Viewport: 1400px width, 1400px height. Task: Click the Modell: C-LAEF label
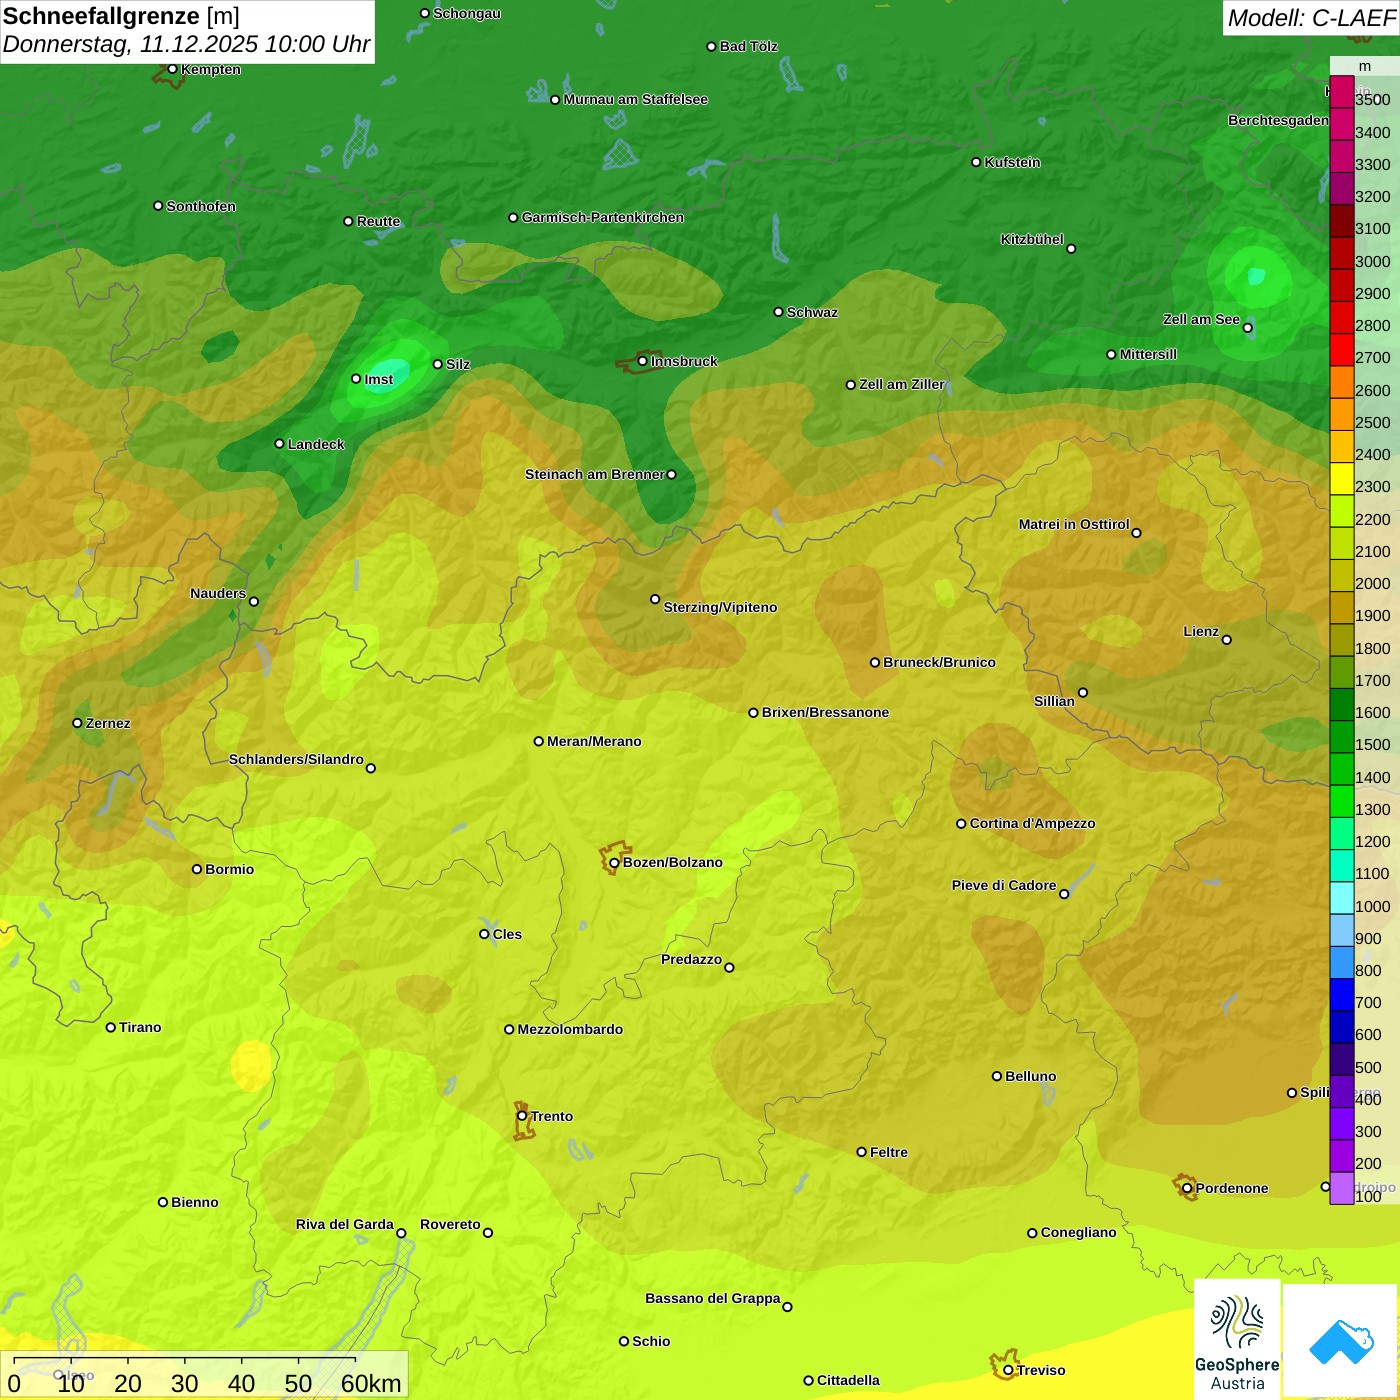tap(1311, 18)
